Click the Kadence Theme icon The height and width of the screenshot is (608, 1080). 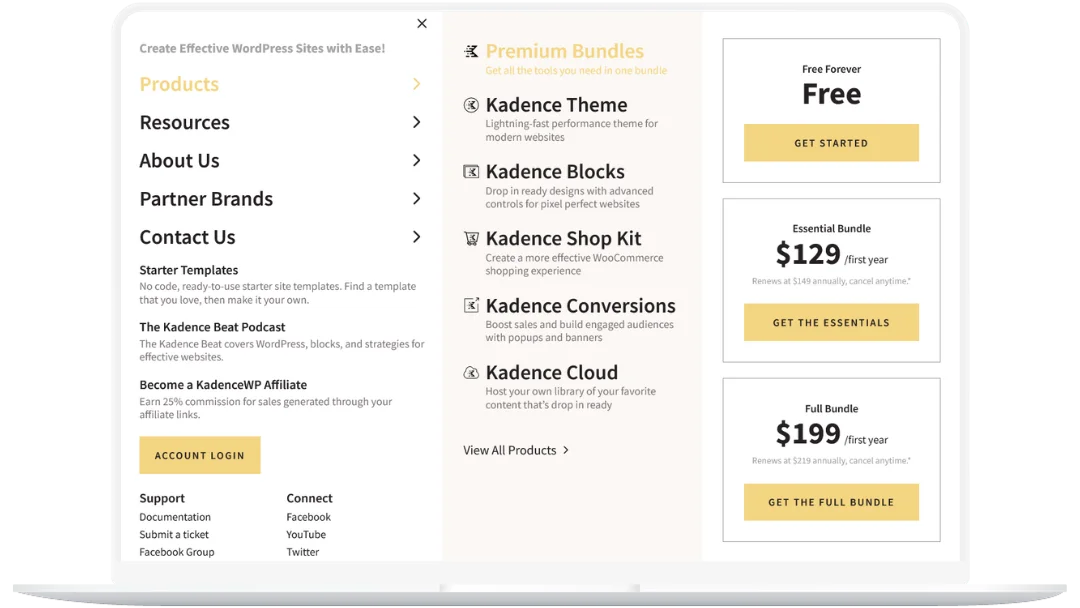click(471, 105)
